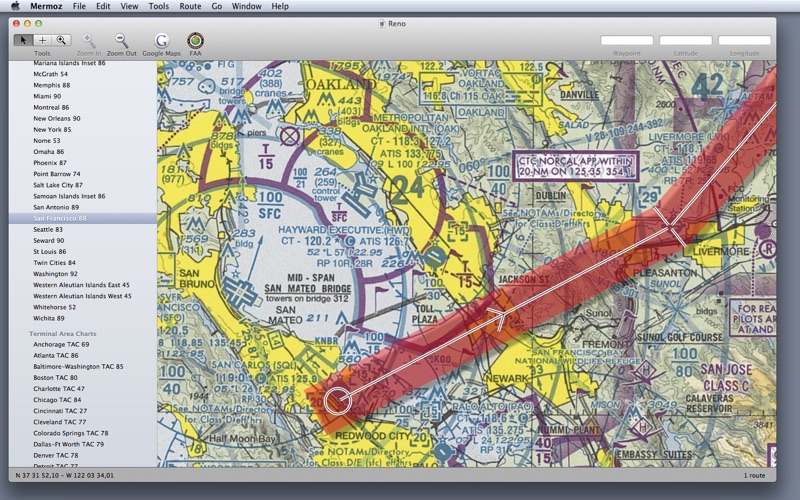The height and width of the screenshot is (500, 800).
Task: Select Salt Lake City 87 chart
Action: (58, 185)
